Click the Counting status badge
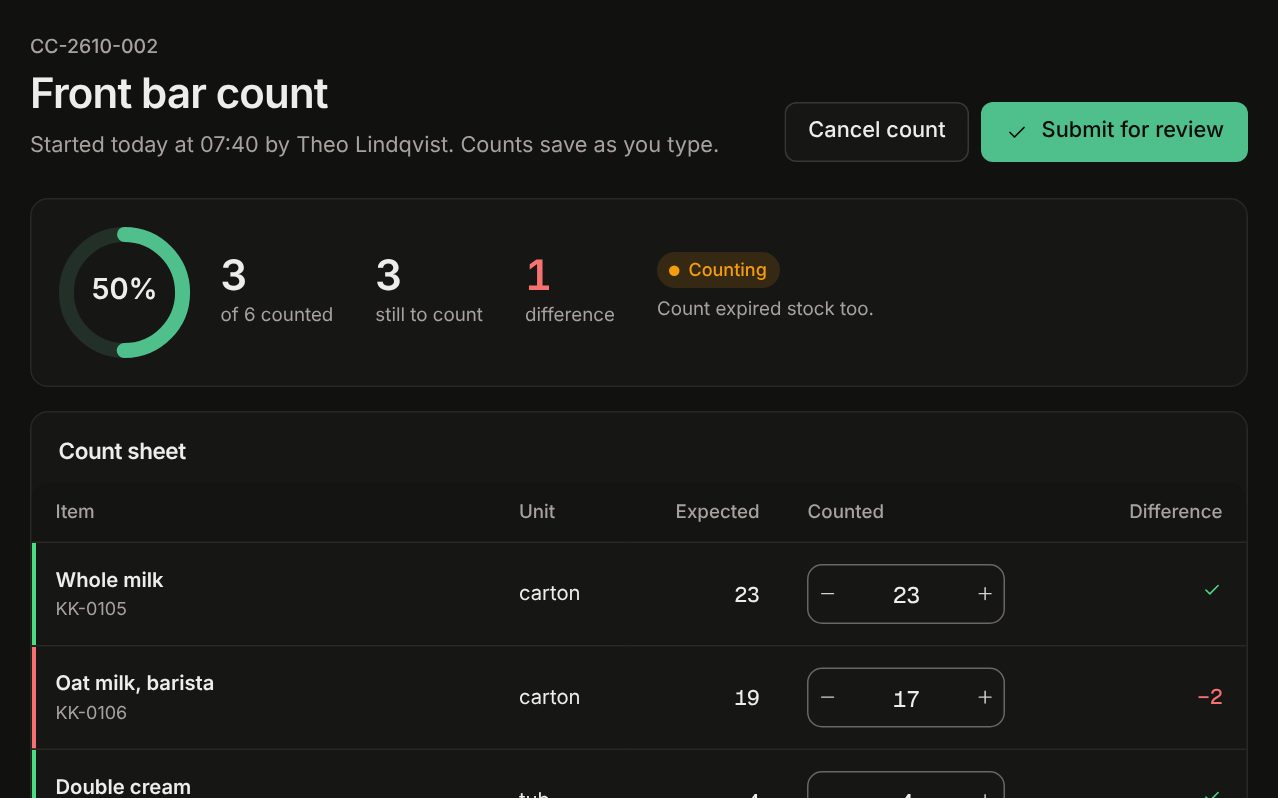This screenshot has height=798, width=1278. (718, 270)
